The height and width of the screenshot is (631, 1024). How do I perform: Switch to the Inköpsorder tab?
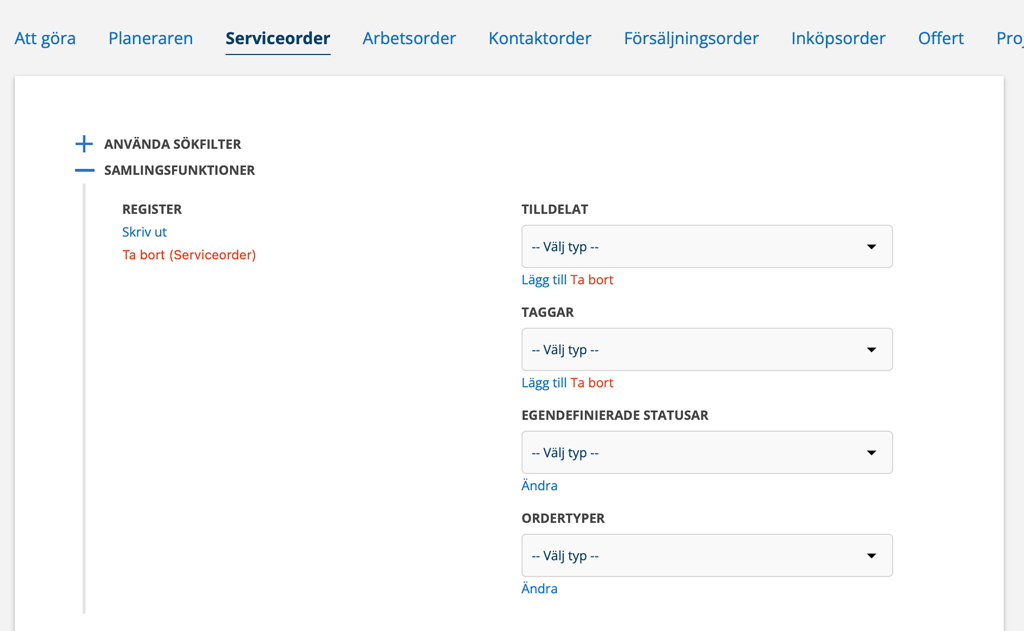(x=838, y=38)
